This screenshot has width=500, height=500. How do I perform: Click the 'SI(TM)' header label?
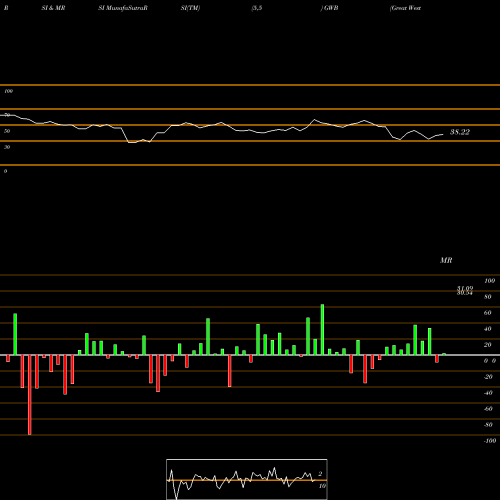click(190, 8)
